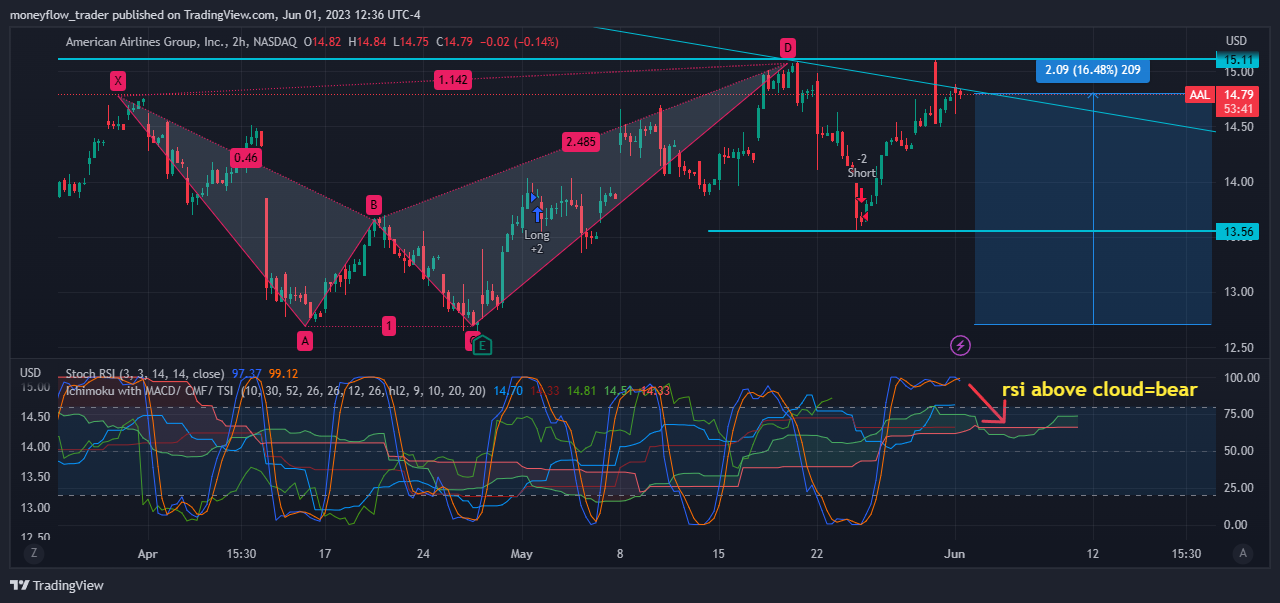Click the 24 date on time axis
Viewport: 1280px width, 603px height.
click(x=424, y=553)
